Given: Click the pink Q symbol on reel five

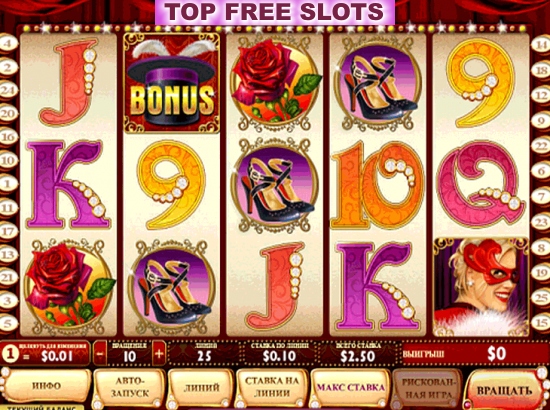Looking at the screenshot, I should (x=483, y=185).
